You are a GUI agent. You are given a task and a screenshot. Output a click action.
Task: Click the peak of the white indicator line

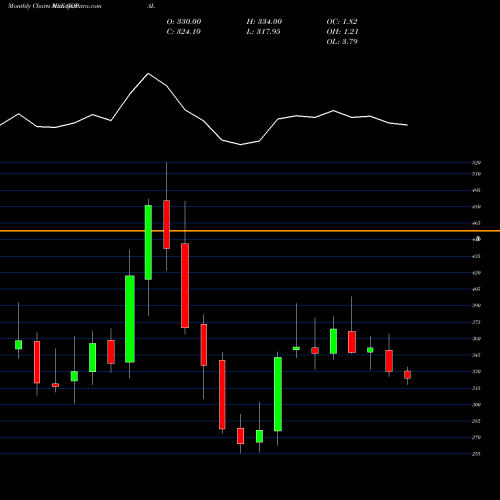pos(148,73)
